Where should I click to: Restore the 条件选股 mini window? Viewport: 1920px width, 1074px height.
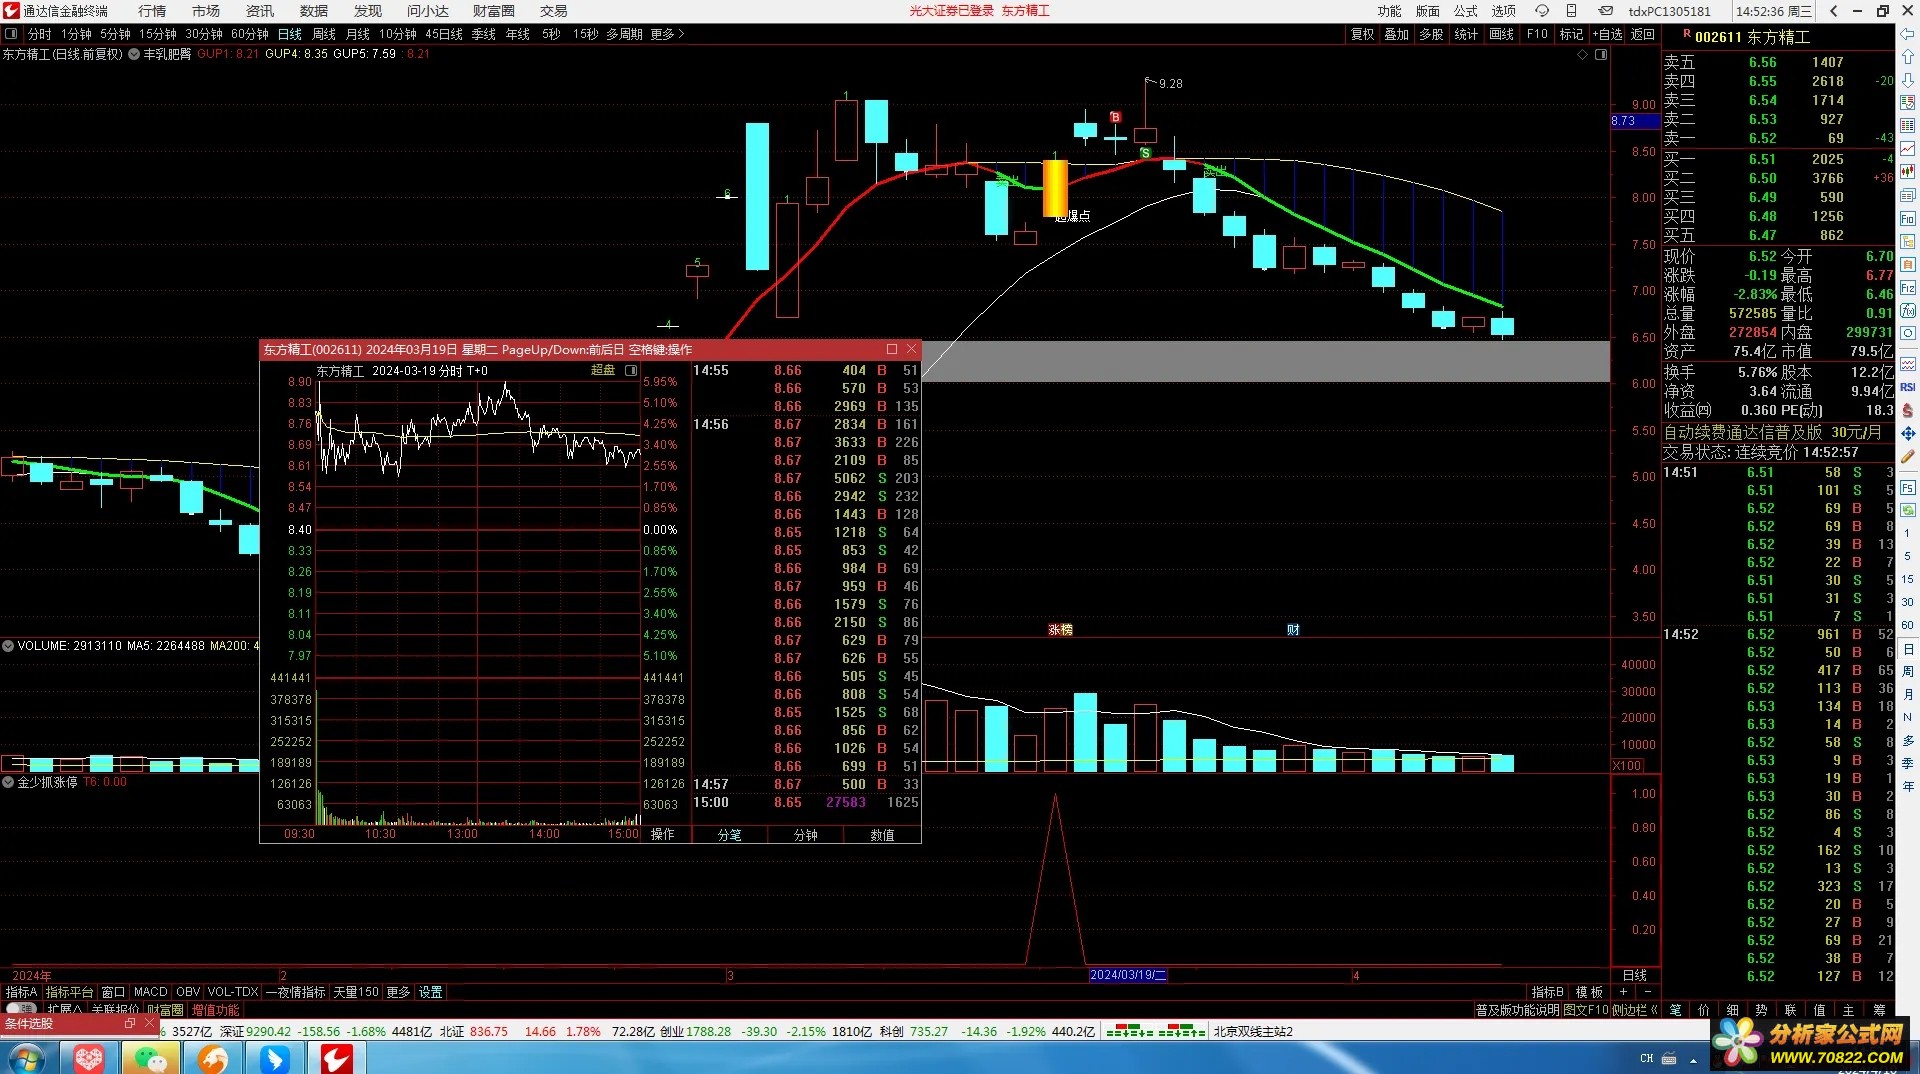pyautogui.click(x=130, y=1024)
